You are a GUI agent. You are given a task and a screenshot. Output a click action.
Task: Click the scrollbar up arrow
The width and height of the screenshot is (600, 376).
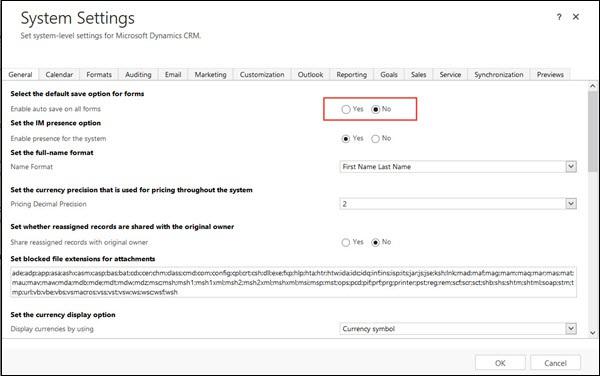[593, 86]
